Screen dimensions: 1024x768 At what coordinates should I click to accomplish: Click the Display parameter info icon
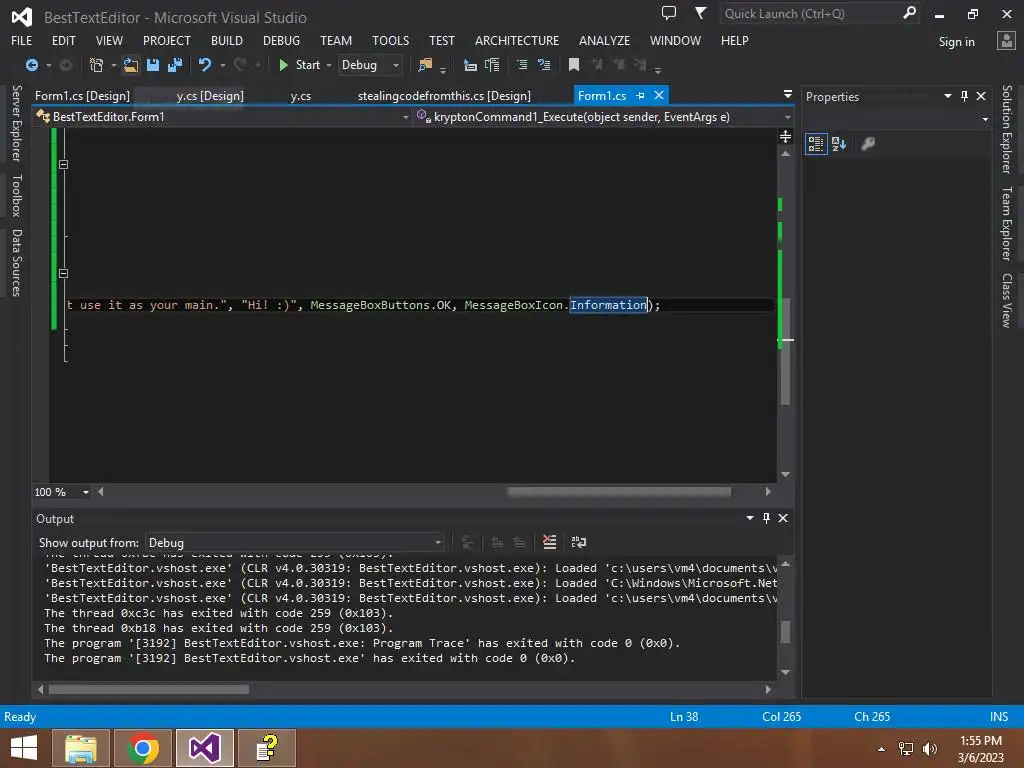point(492,65)
